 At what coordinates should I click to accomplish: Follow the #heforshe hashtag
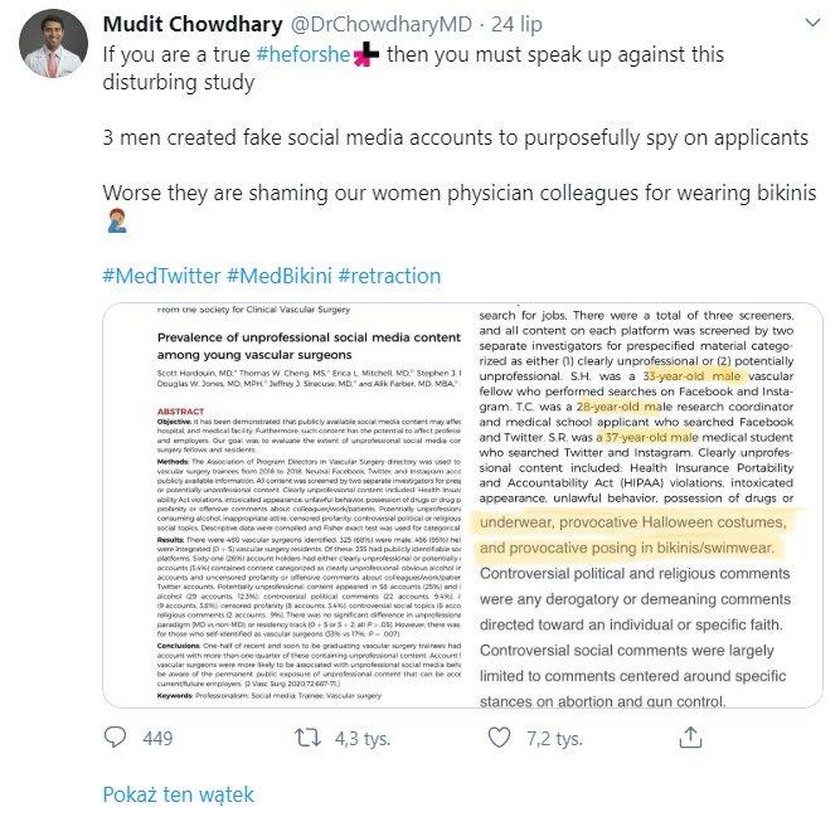tap(303, 55)
